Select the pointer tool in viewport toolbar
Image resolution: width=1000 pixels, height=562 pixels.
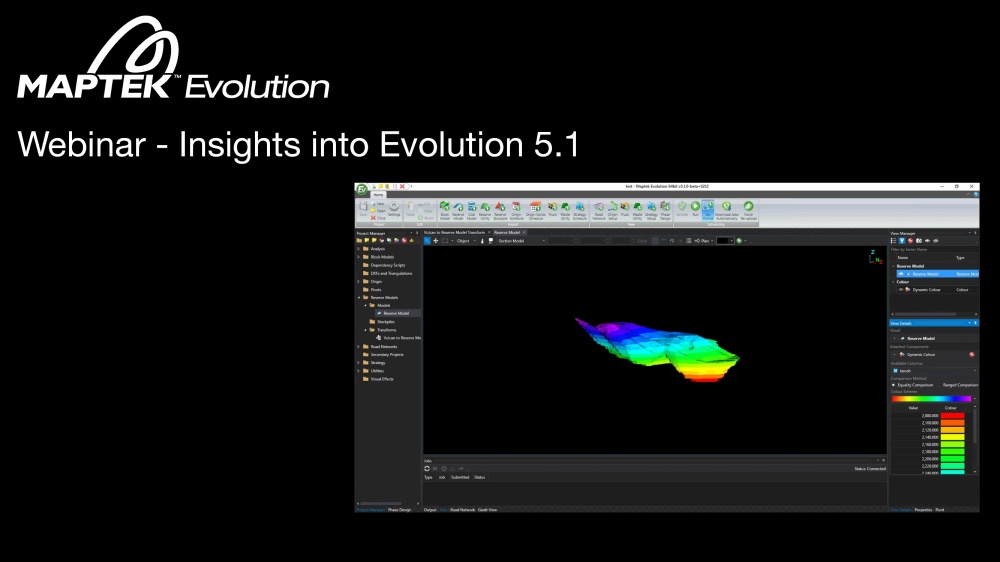tap(427, 240)
